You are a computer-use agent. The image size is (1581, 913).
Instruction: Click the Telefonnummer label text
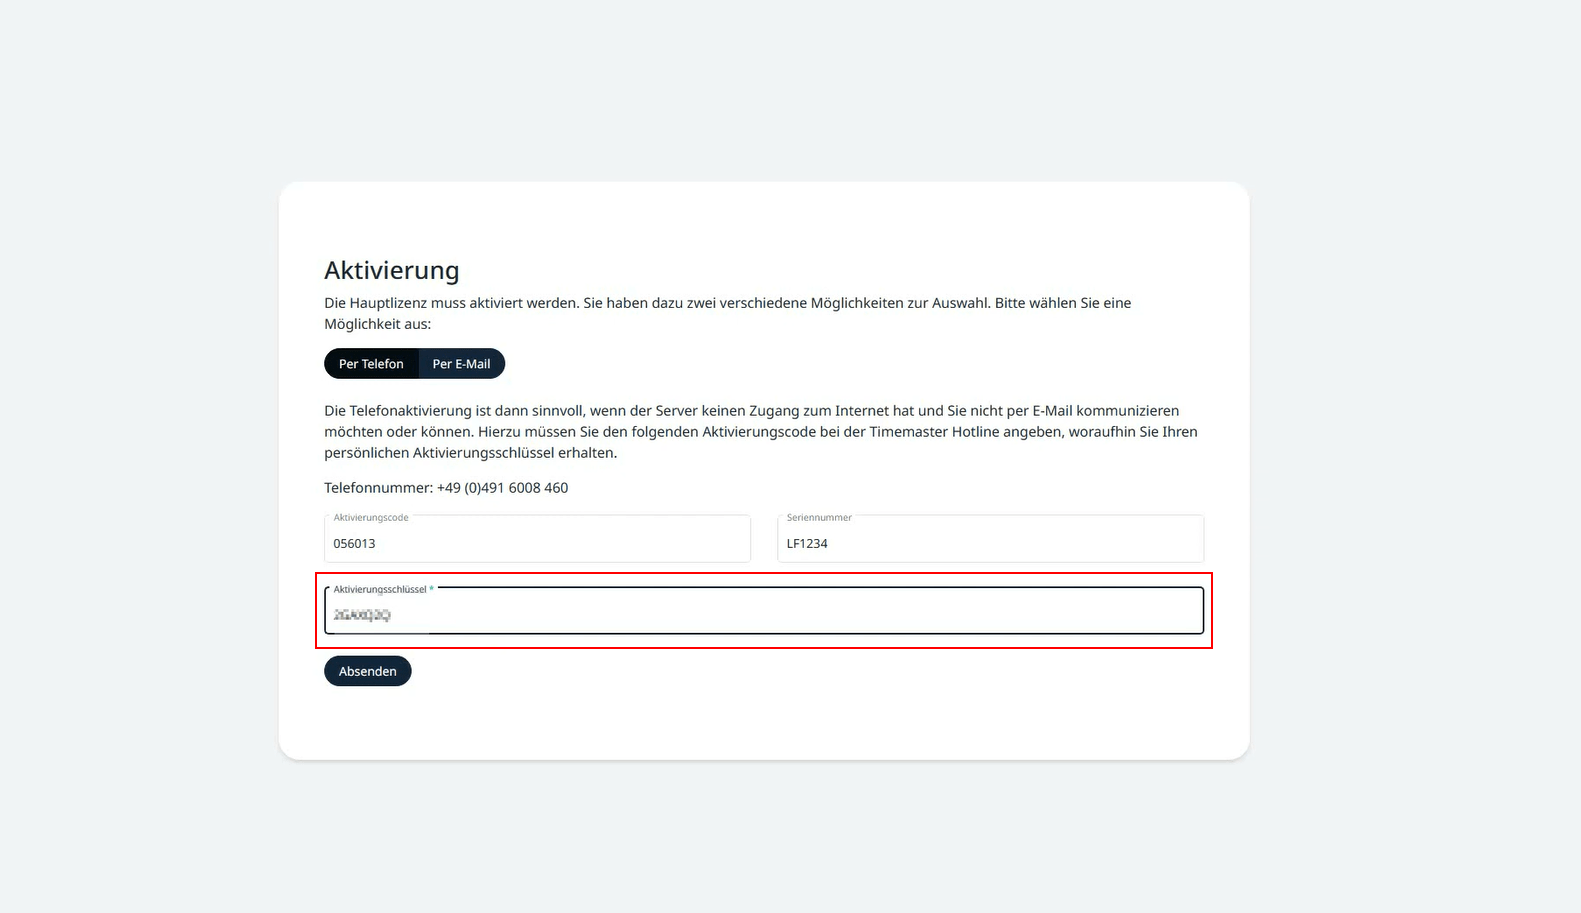(x=375, y=487)
